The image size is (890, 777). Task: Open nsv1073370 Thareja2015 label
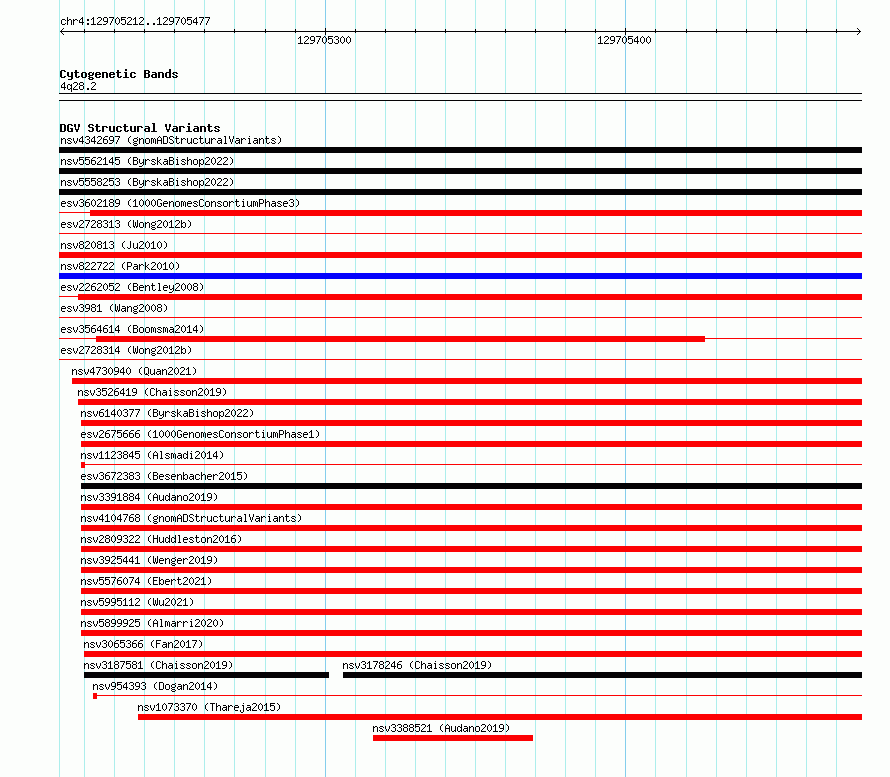click(209, 707)
